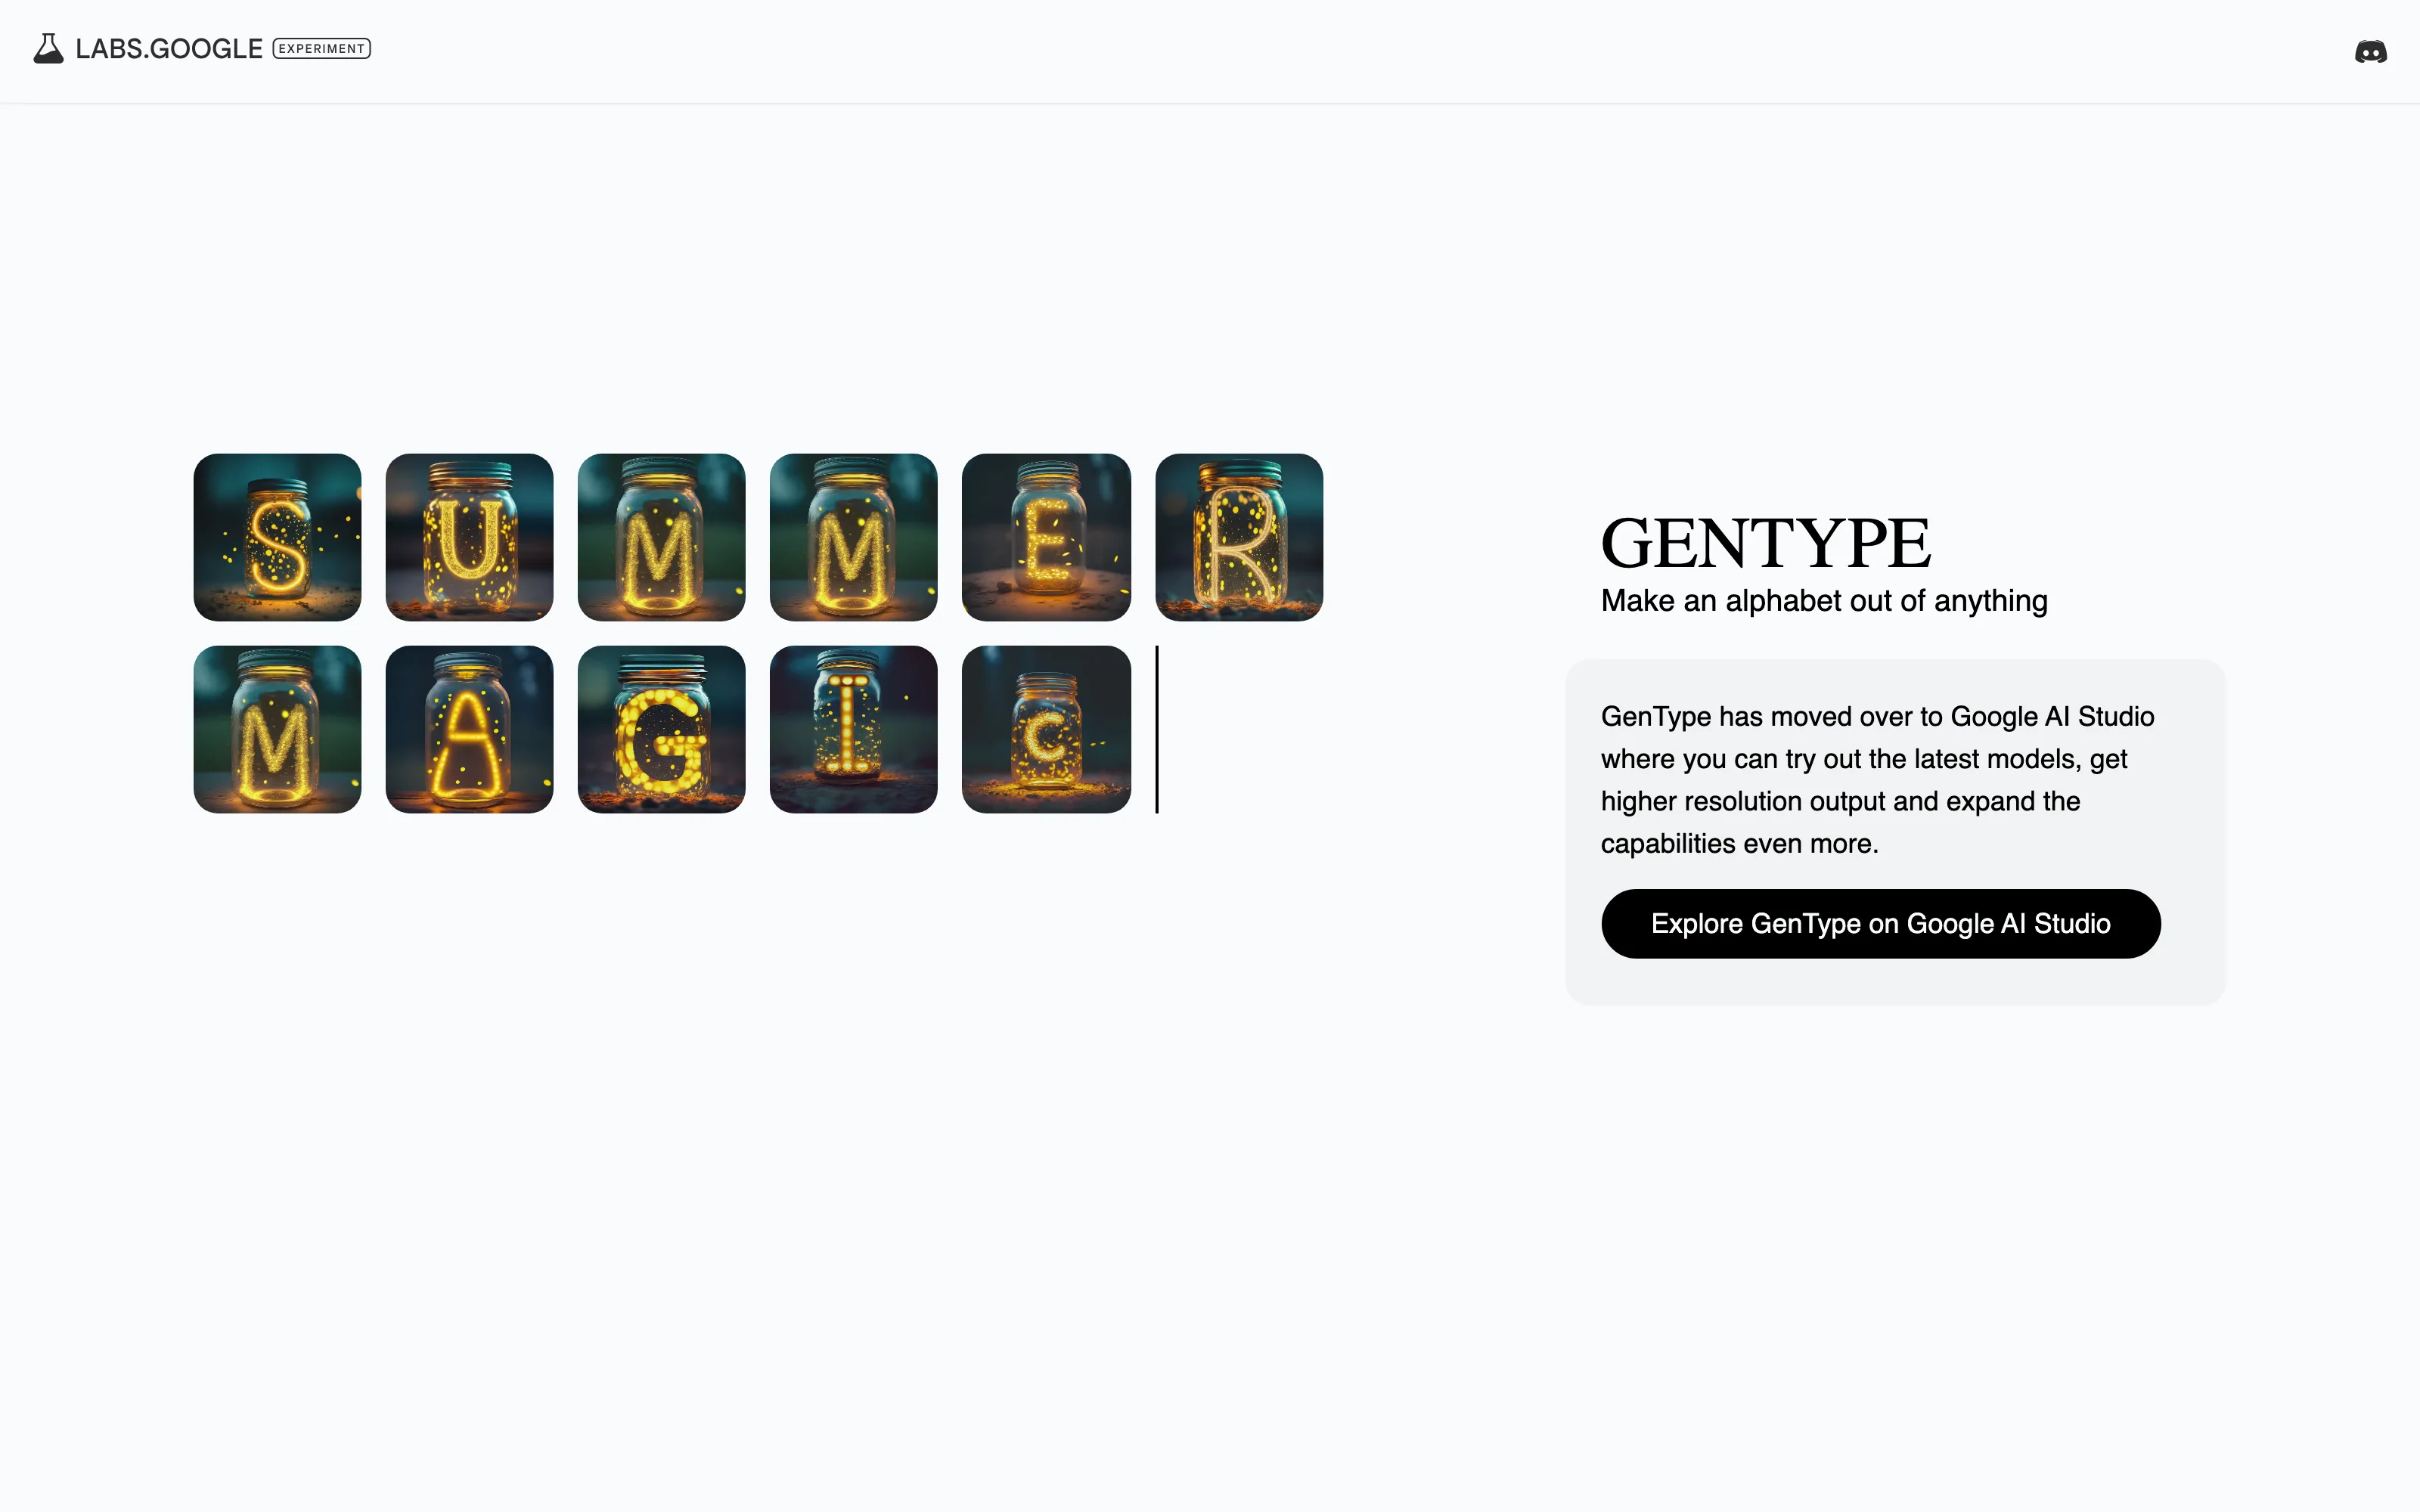The width and height of the screenshot is (2420, 1512).
Task: Select the firefly jar letter I tile
Action: (853, 729)
